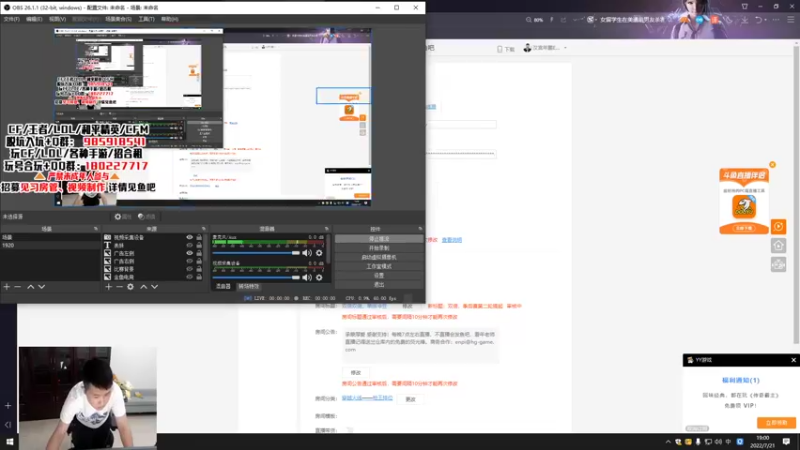Screen dimensions: 800x450
Task: Add a new source with the plus icon
Action: [108, 287]
